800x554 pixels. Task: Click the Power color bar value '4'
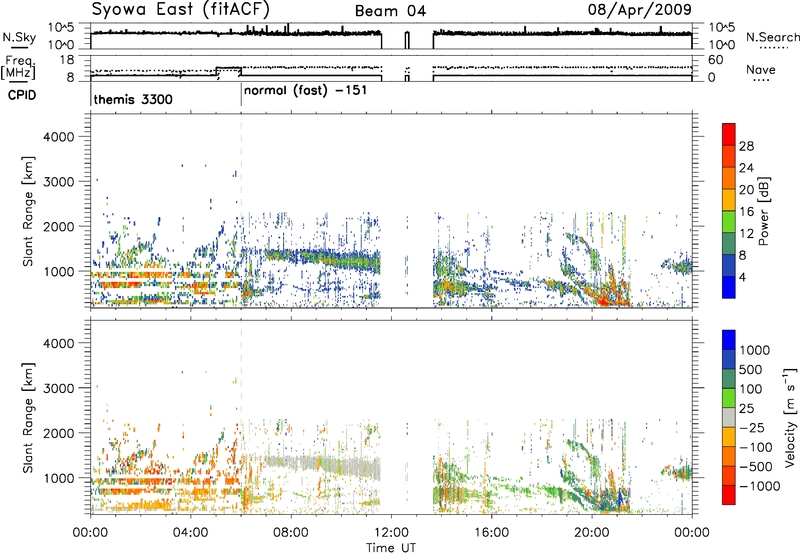click(x=742, y=278)
